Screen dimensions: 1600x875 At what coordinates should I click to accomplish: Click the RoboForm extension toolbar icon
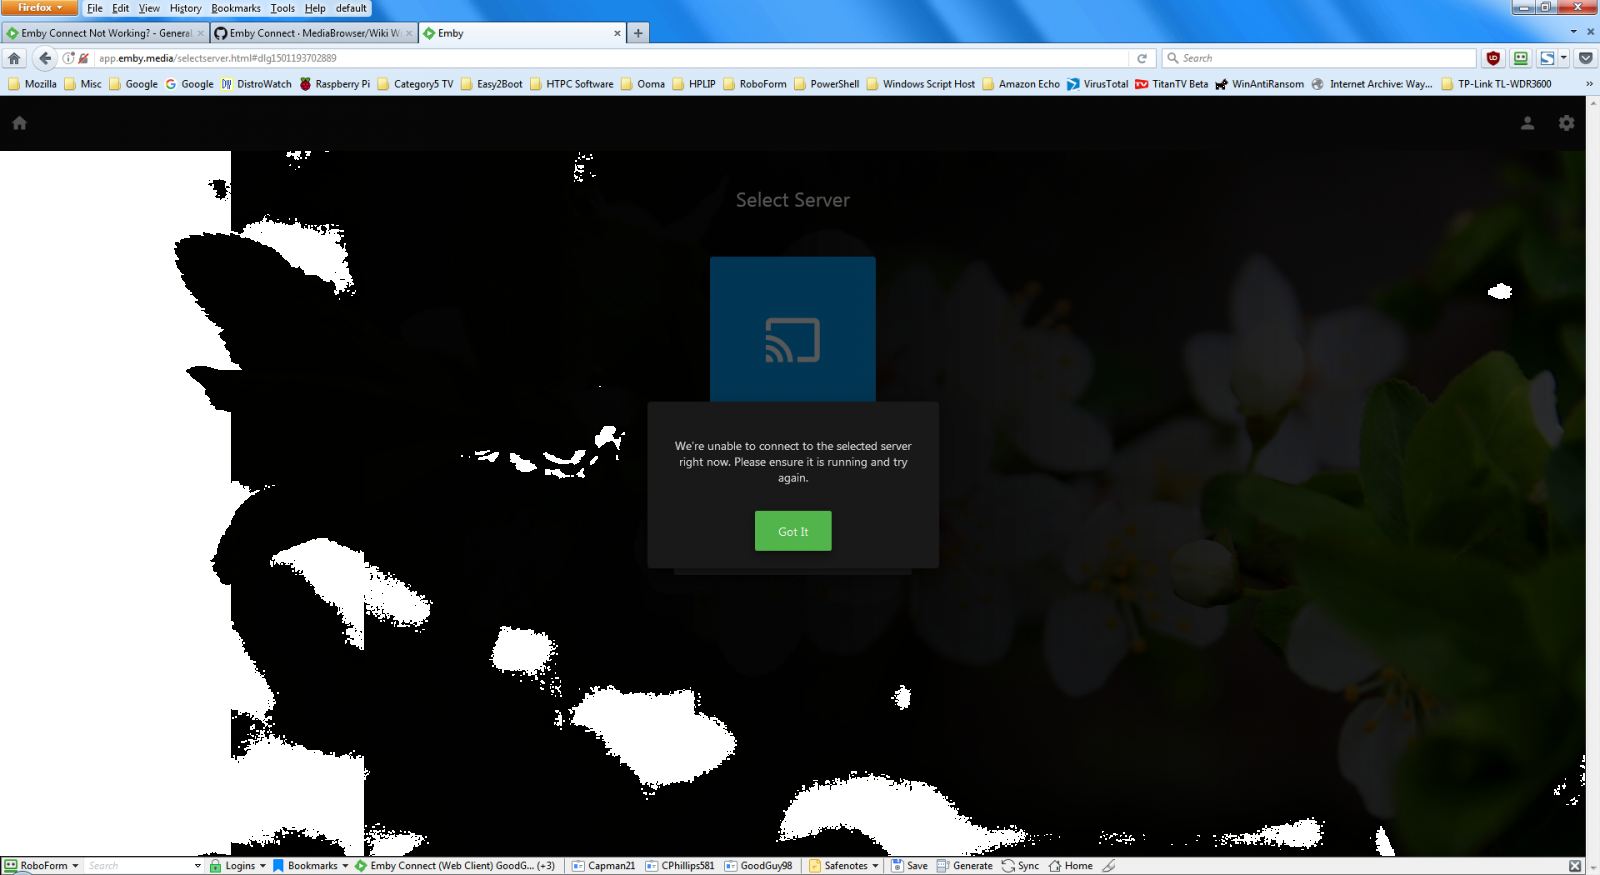click(1521, 58)
